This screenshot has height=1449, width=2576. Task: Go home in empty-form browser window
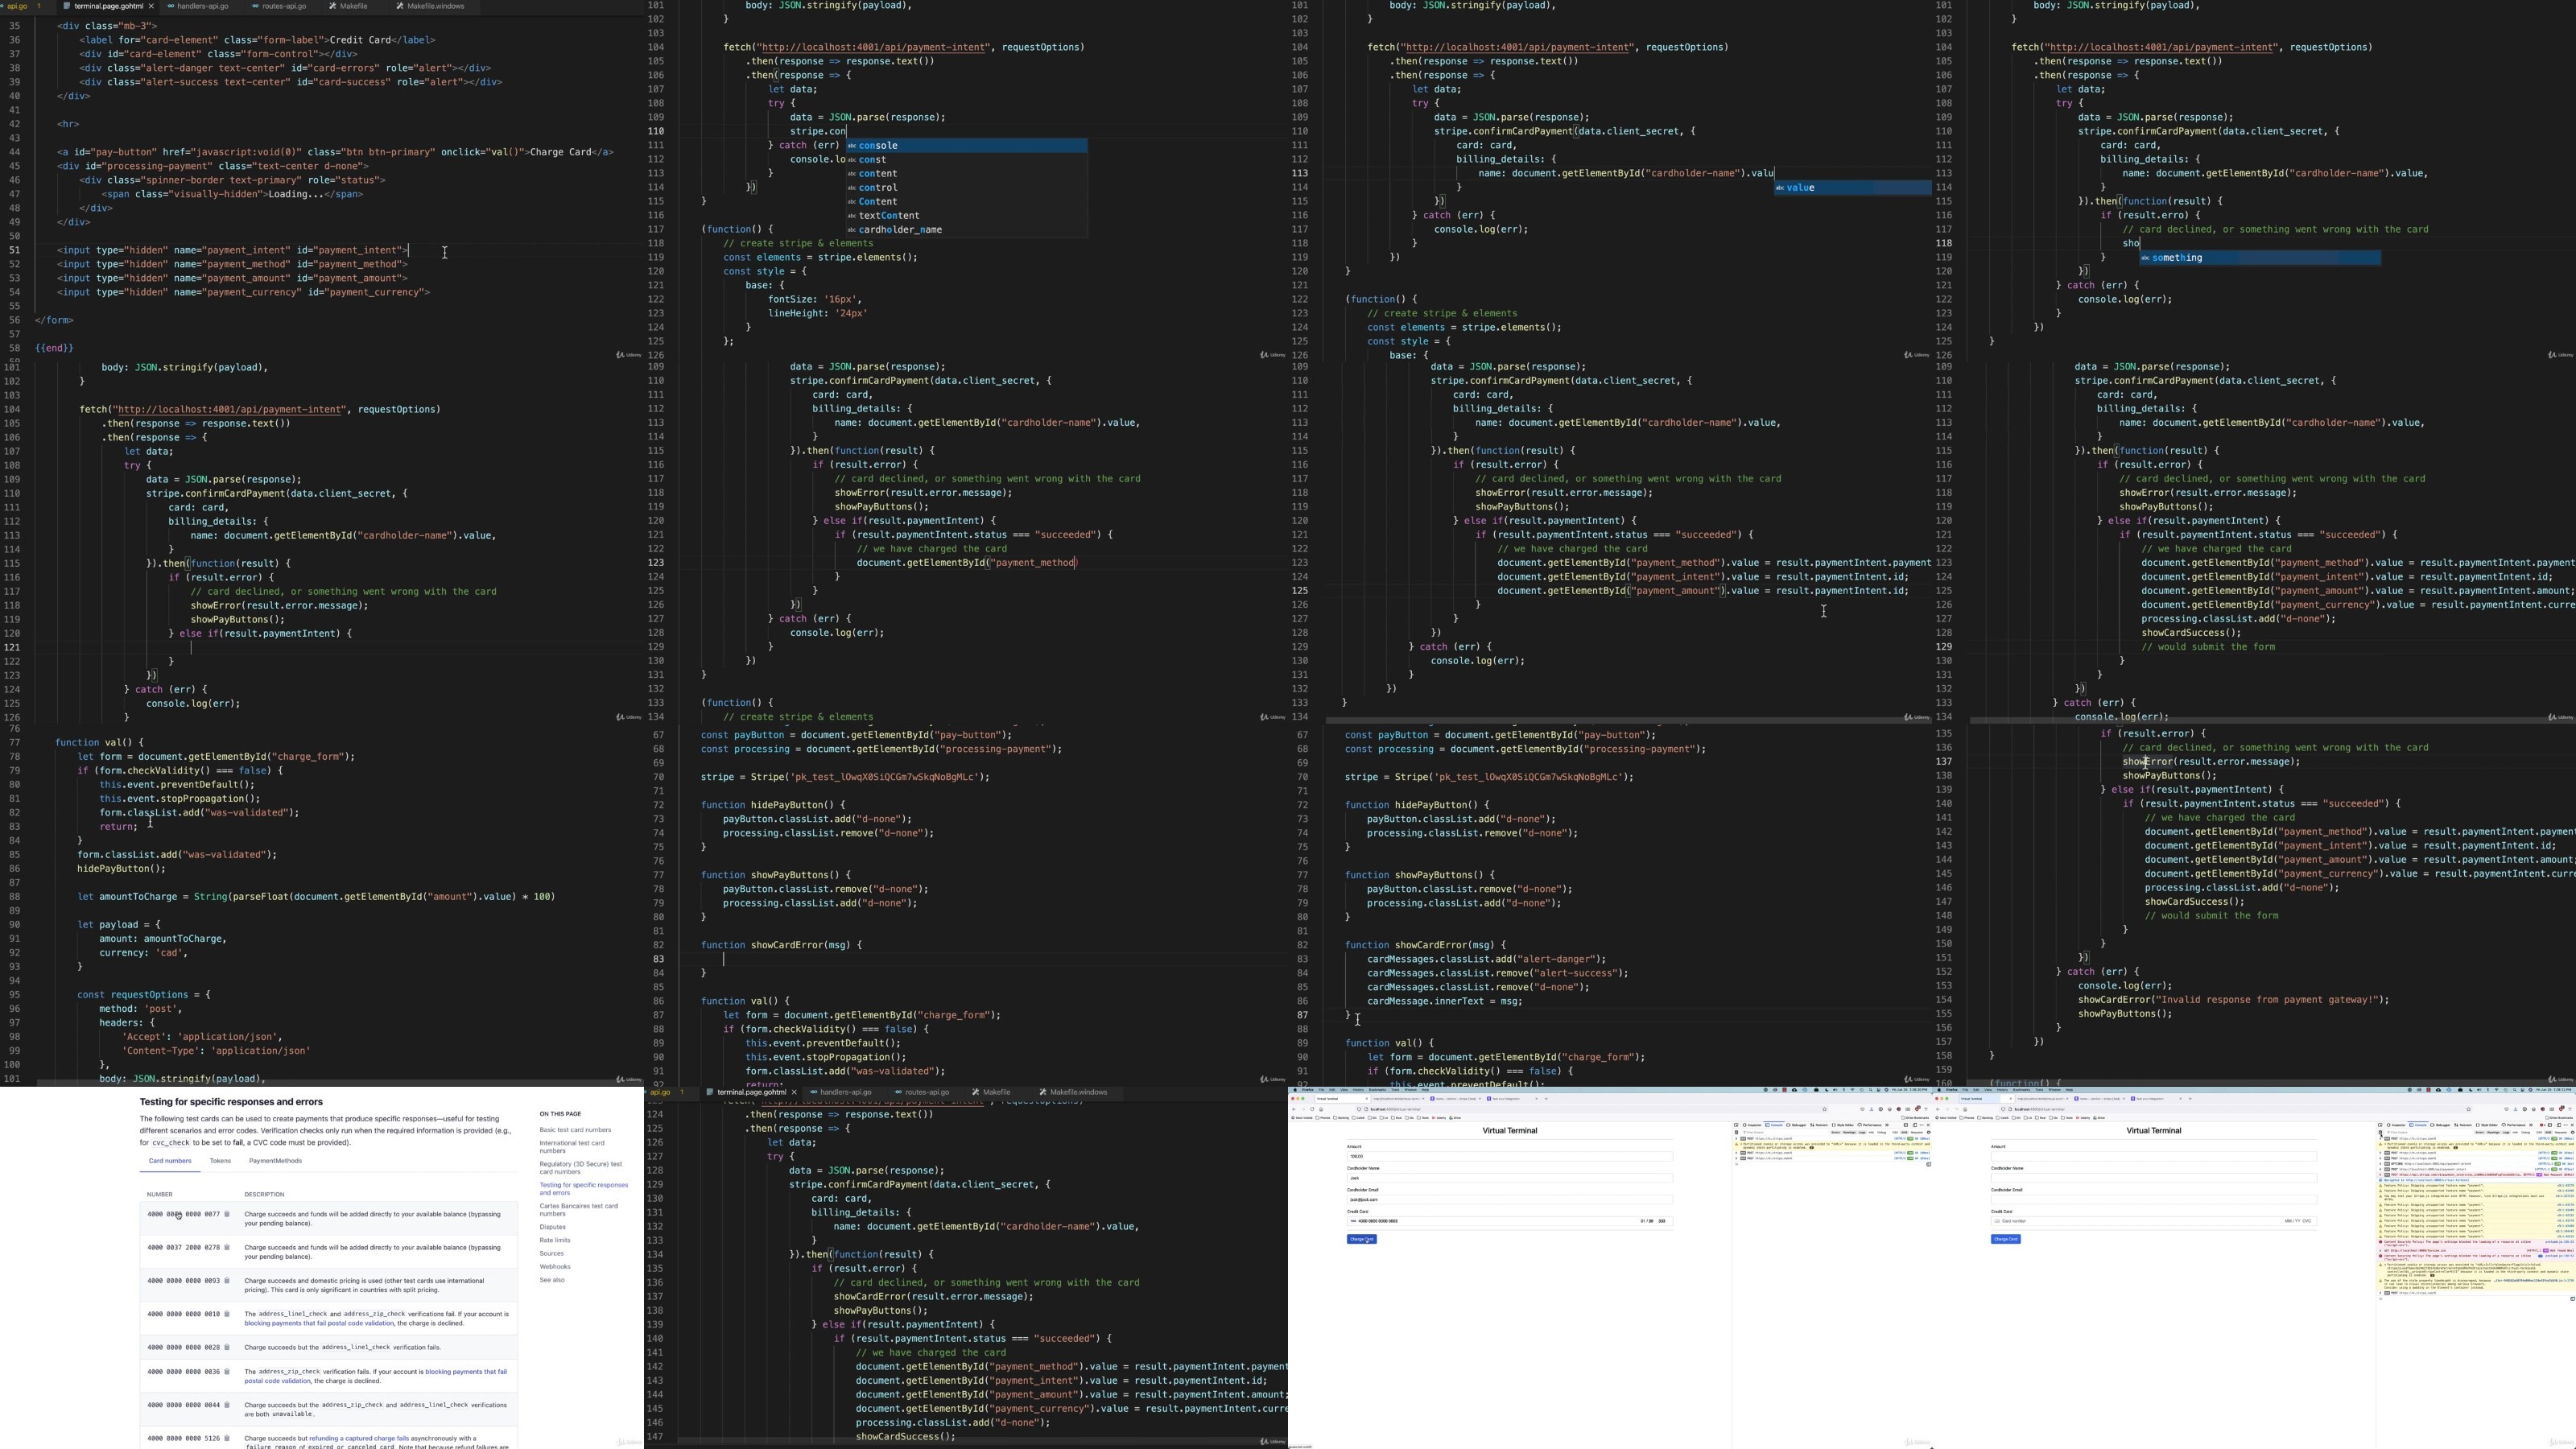[1965, 1109]
